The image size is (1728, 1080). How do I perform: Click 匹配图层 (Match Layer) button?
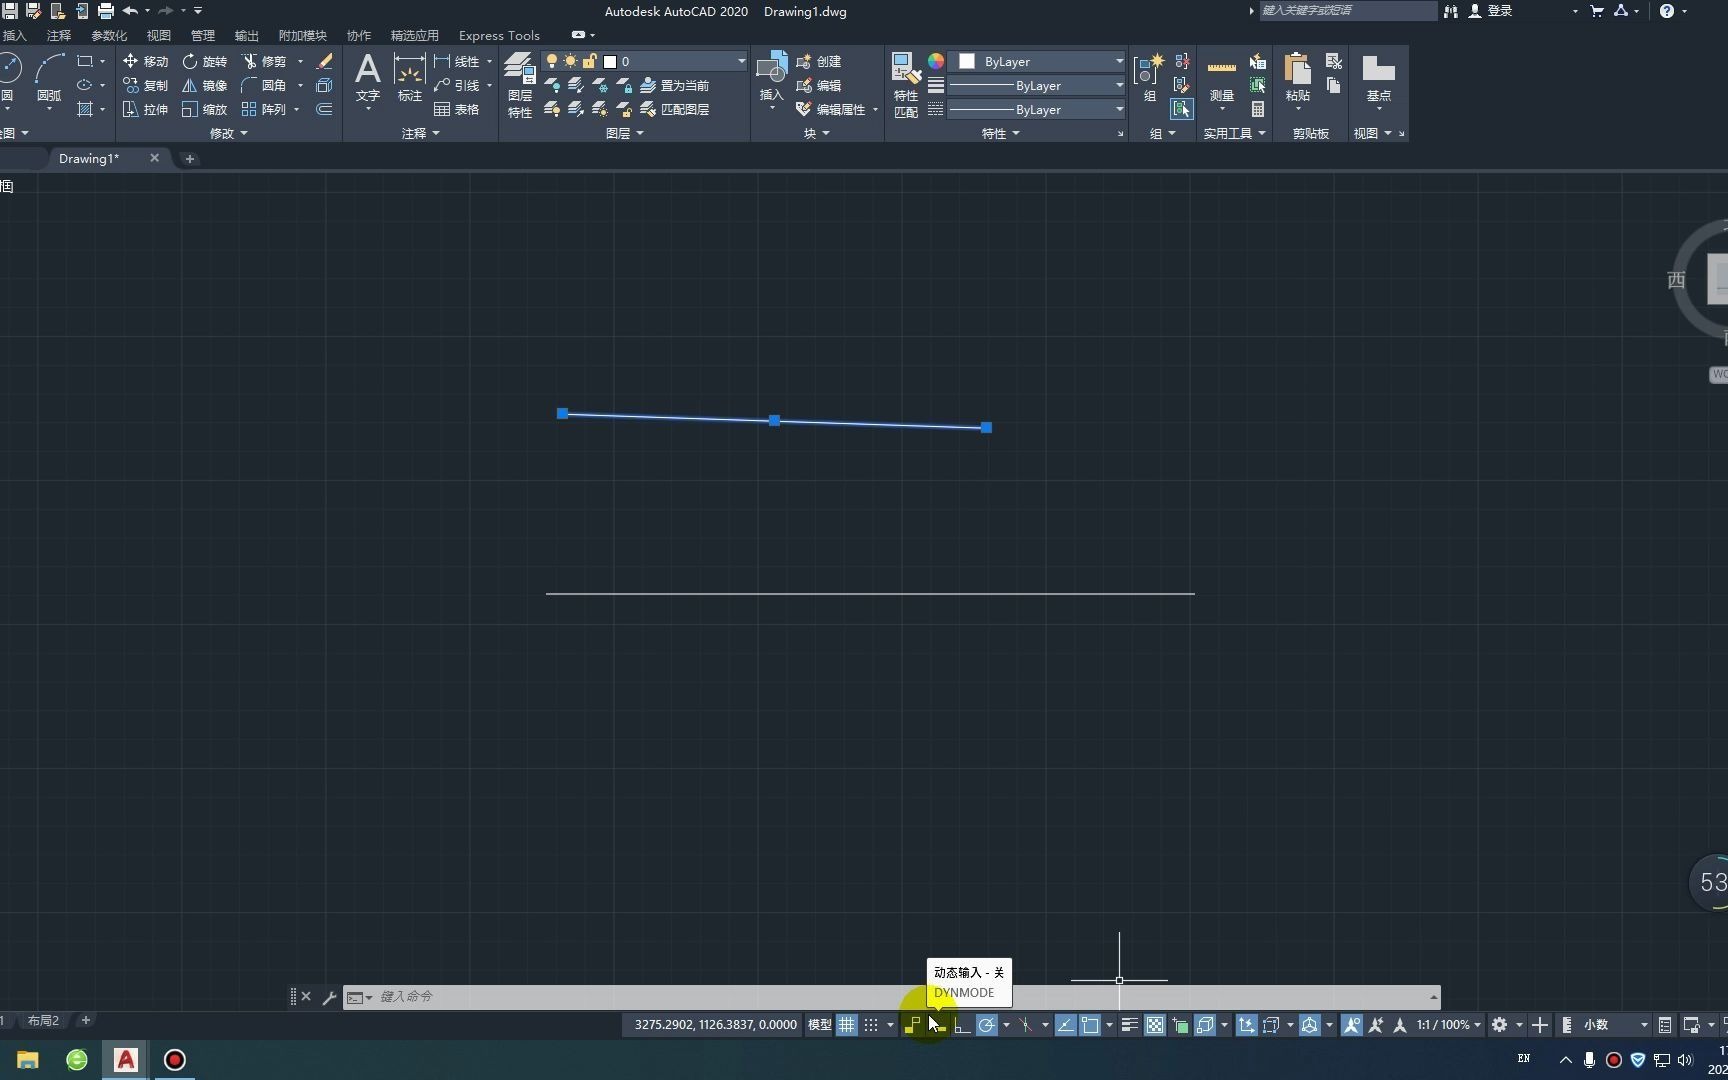[x=675, y=109]
